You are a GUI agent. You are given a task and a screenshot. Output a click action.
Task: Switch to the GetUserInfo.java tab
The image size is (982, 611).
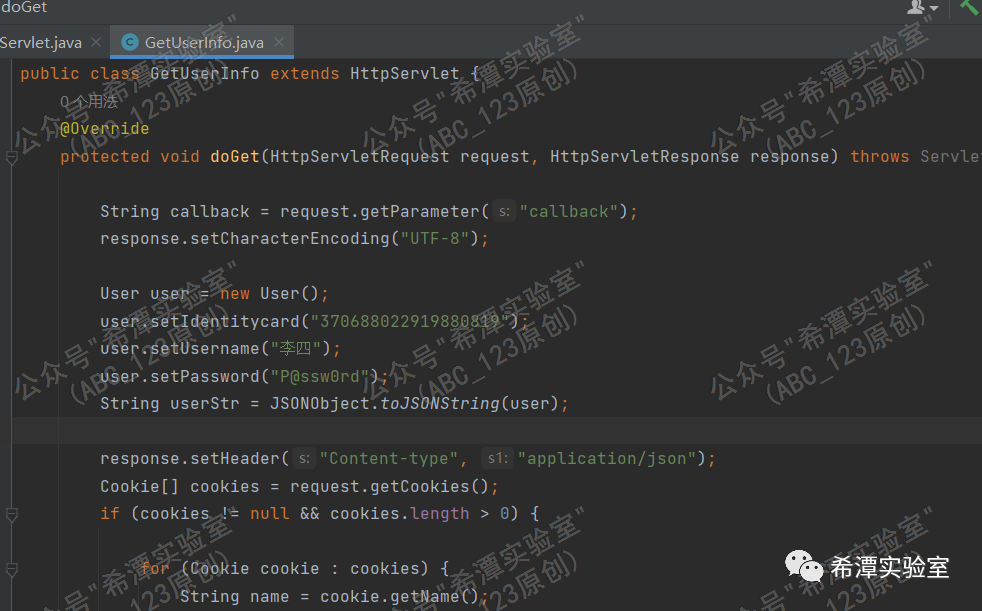pos(204,43)
